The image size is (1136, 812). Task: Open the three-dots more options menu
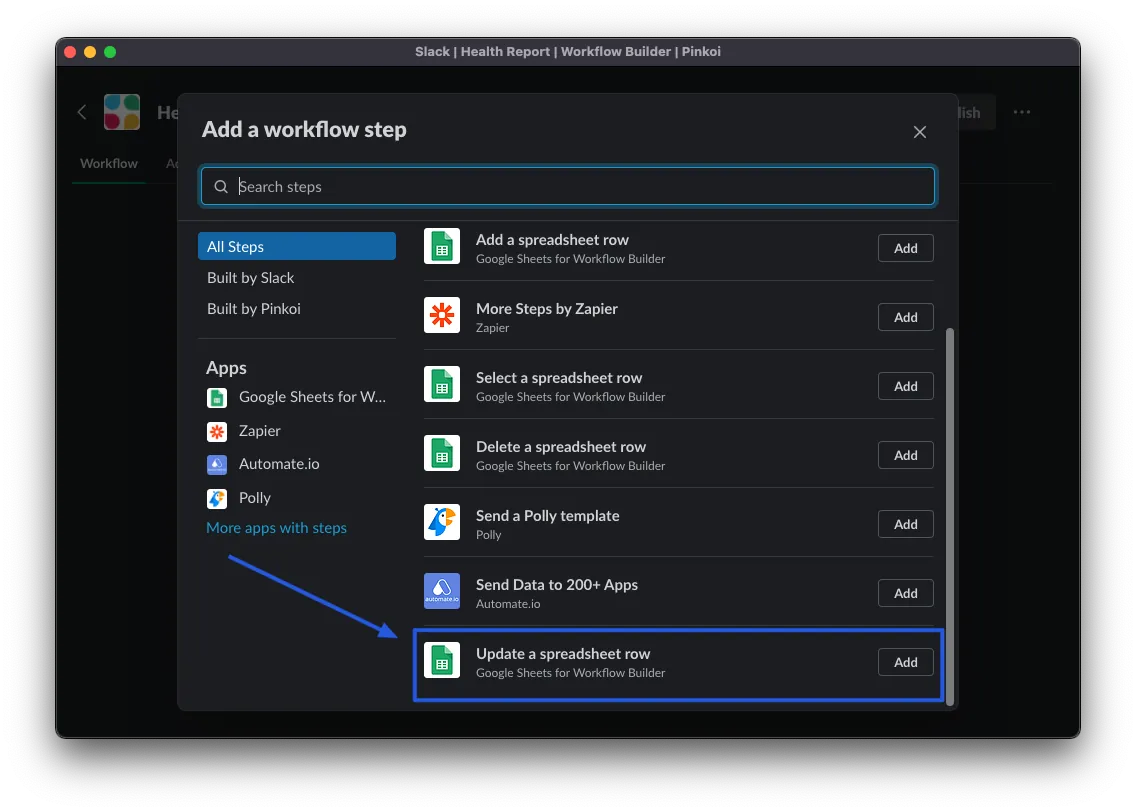1021,113
